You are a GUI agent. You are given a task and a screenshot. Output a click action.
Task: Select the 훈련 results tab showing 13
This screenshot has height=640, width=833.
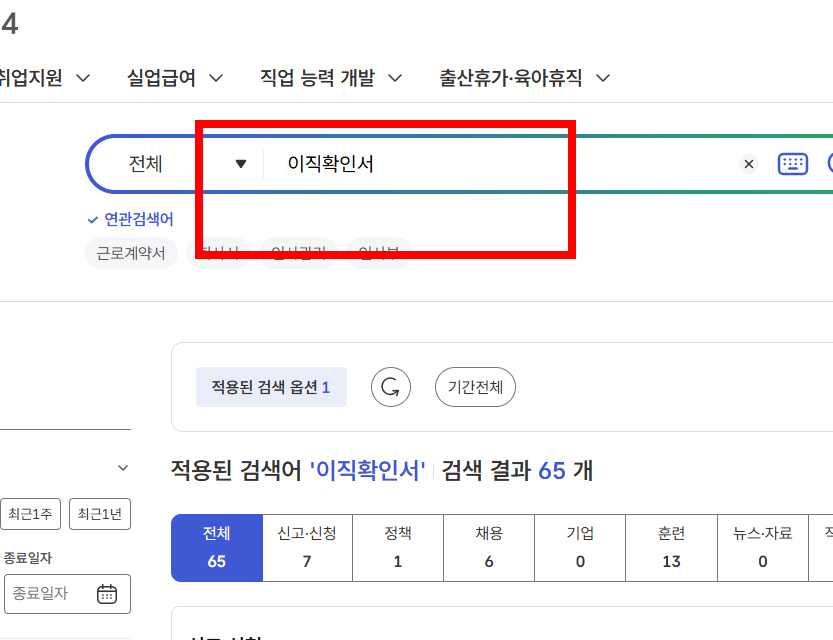click(x=671, y=547)
